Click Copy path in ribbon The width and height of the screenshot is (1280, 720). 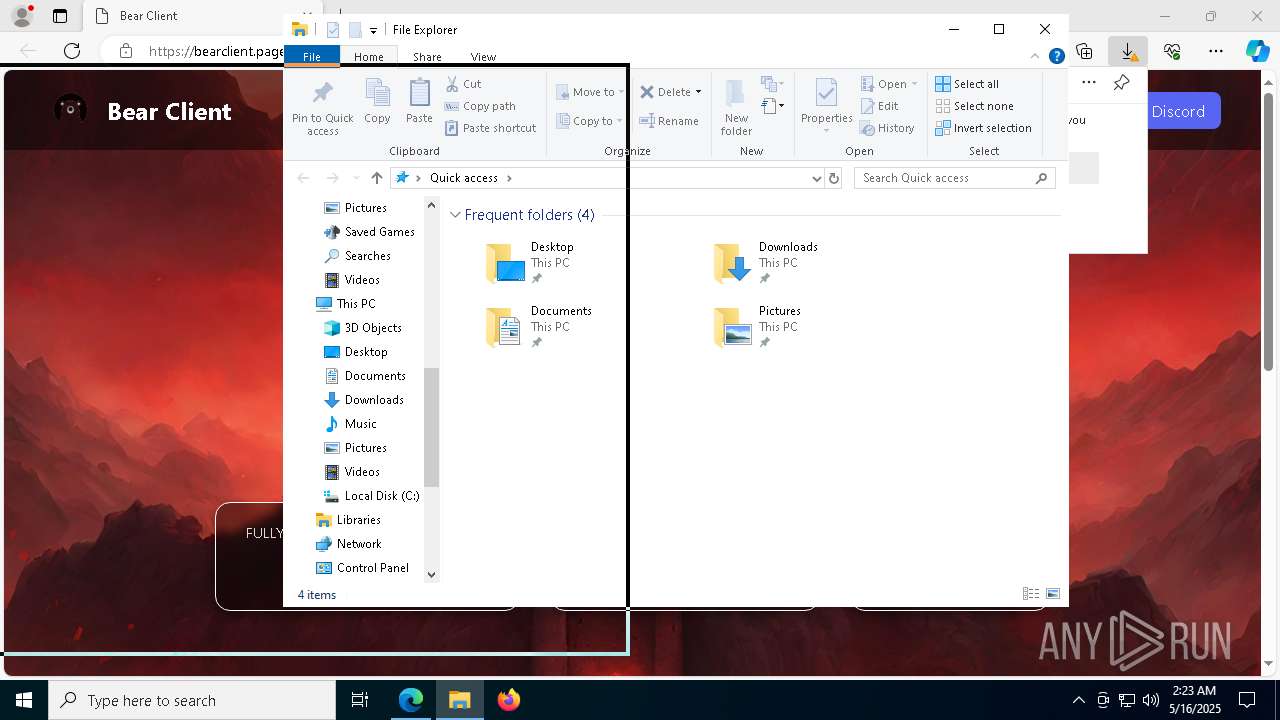click(480, 106)
